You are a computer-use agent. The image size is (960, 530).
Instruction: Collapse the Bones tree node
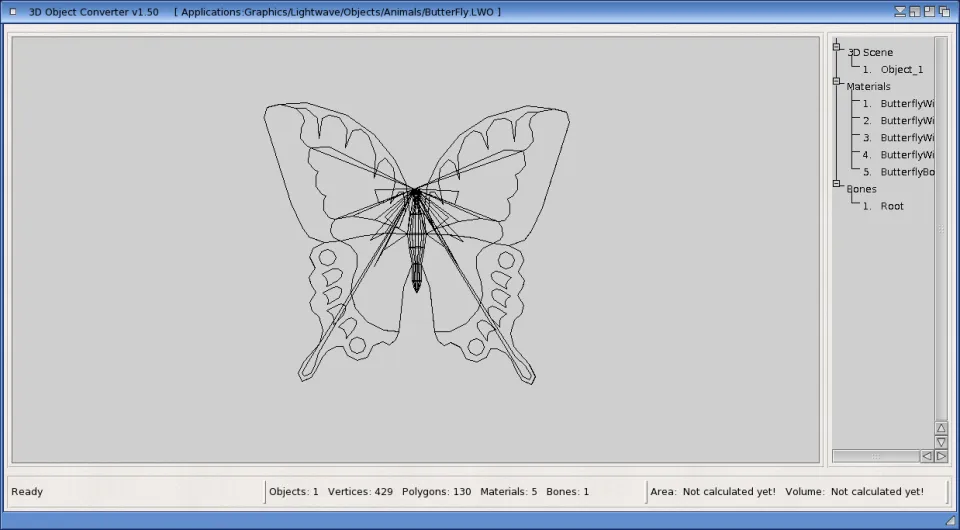[837, 184]
